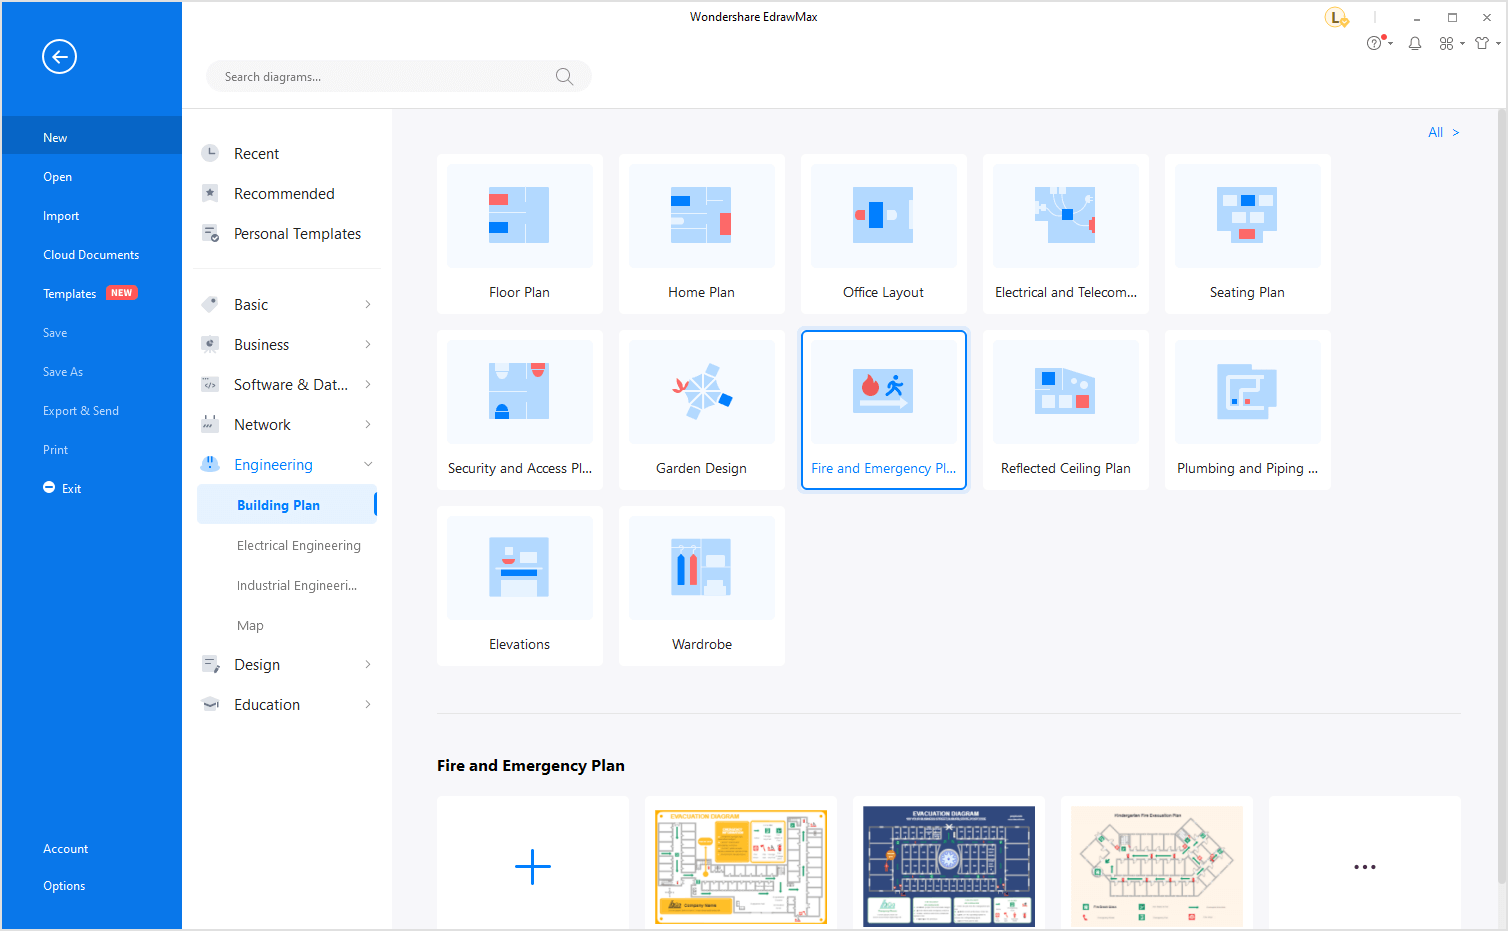
Task: Collapse the Engineering category chevron
Action: tap(368, 464)
